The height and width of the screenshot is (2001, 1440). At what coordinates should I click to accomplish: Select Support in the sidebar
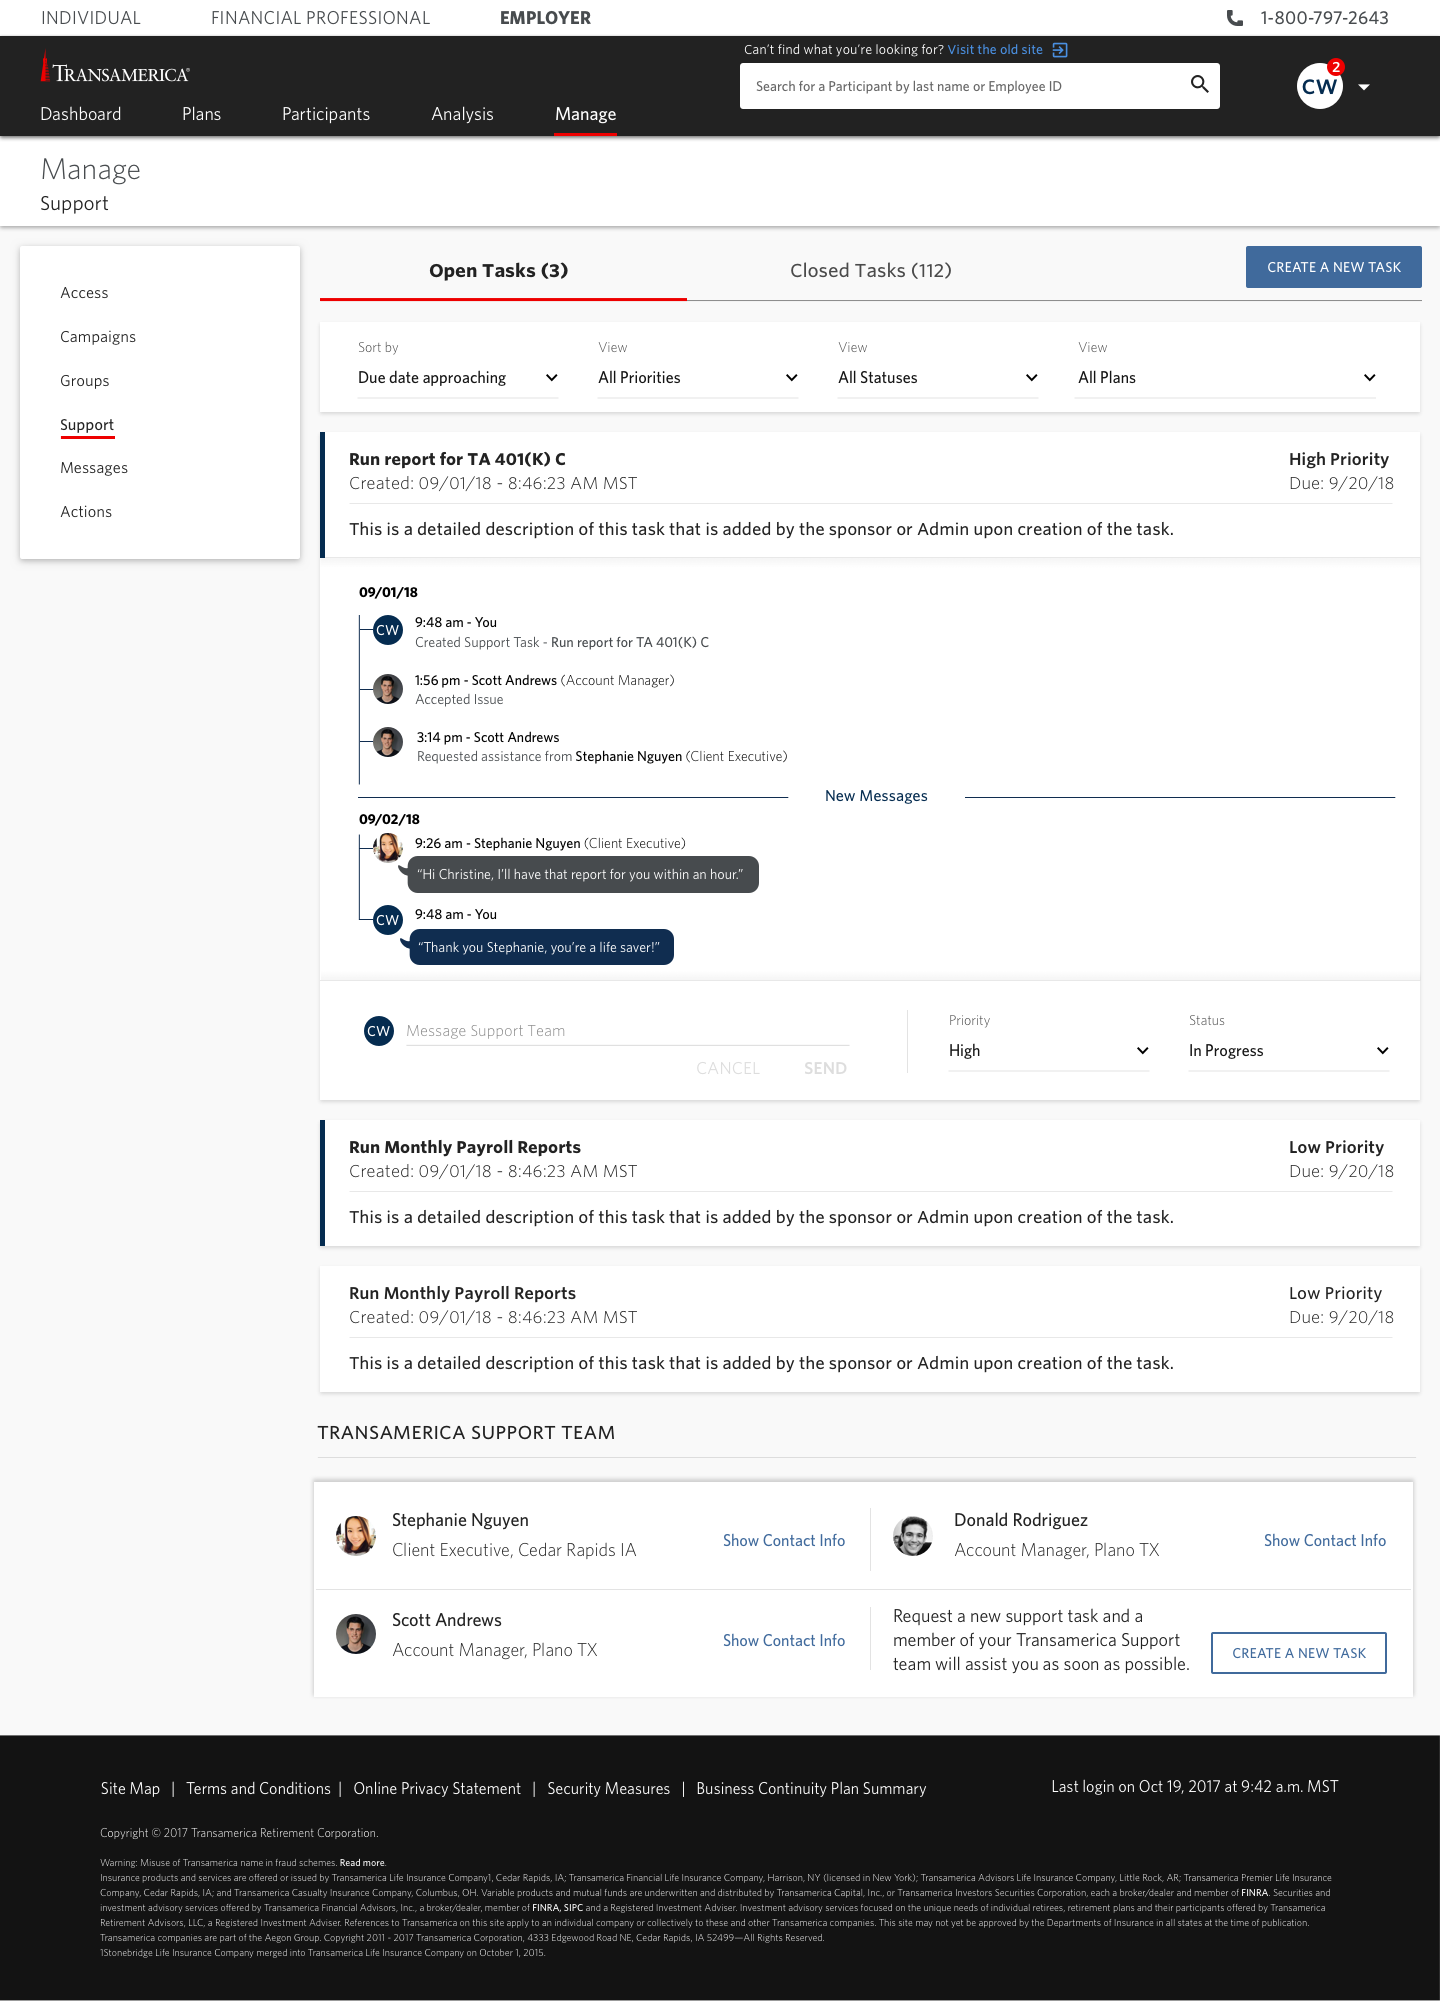pyautogui.click(x=87, y=425)
